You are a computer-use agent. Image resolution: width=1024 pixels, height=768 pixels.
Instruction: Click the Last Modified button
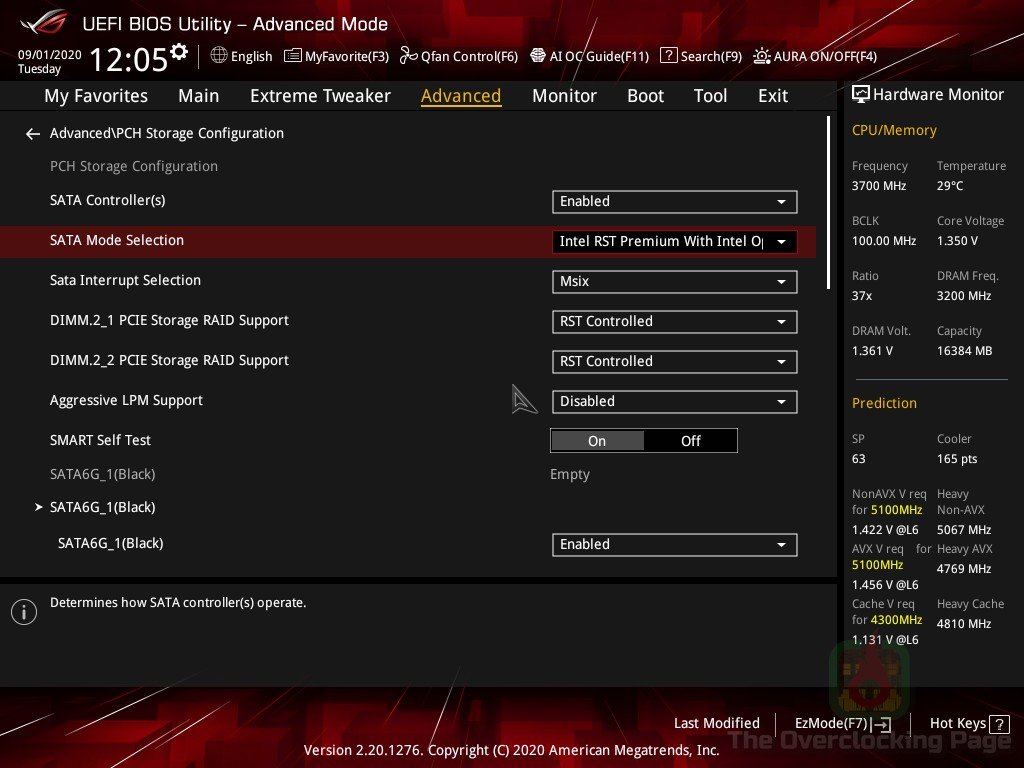coord(717,723)
